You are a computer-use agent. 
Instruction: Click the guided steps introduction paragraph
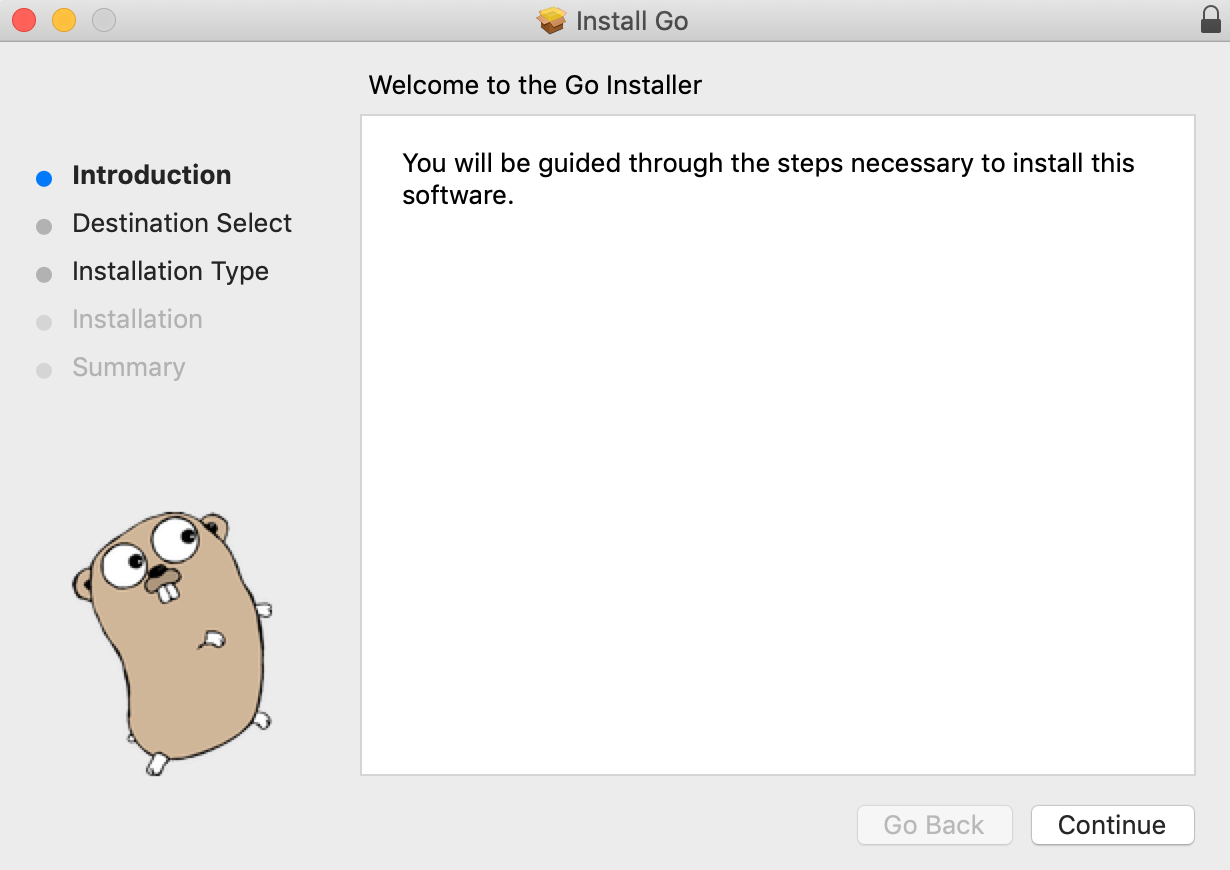(767, 178)
